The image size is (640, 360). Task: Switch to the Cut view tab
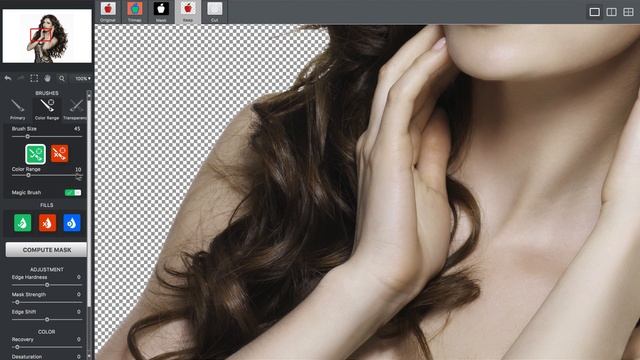[214, 12]
